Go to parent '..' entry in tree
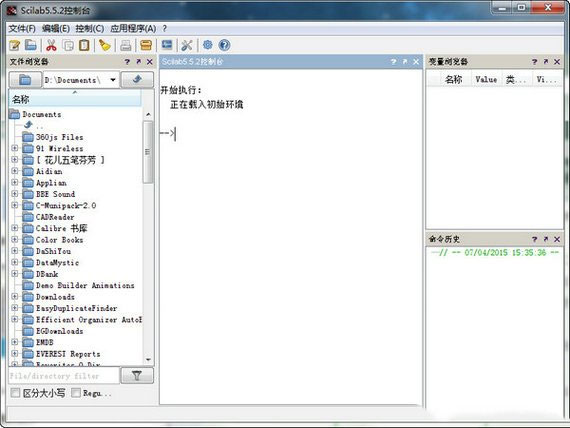This screenshot has height=428, width=570. (x=33, y=125)
